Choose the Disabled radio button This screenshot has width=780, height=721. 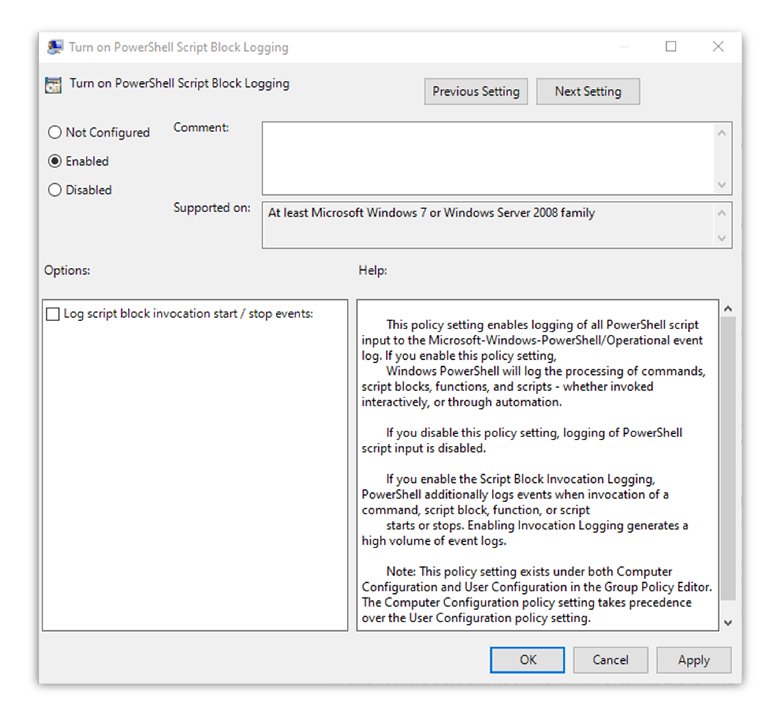(55, 190)
